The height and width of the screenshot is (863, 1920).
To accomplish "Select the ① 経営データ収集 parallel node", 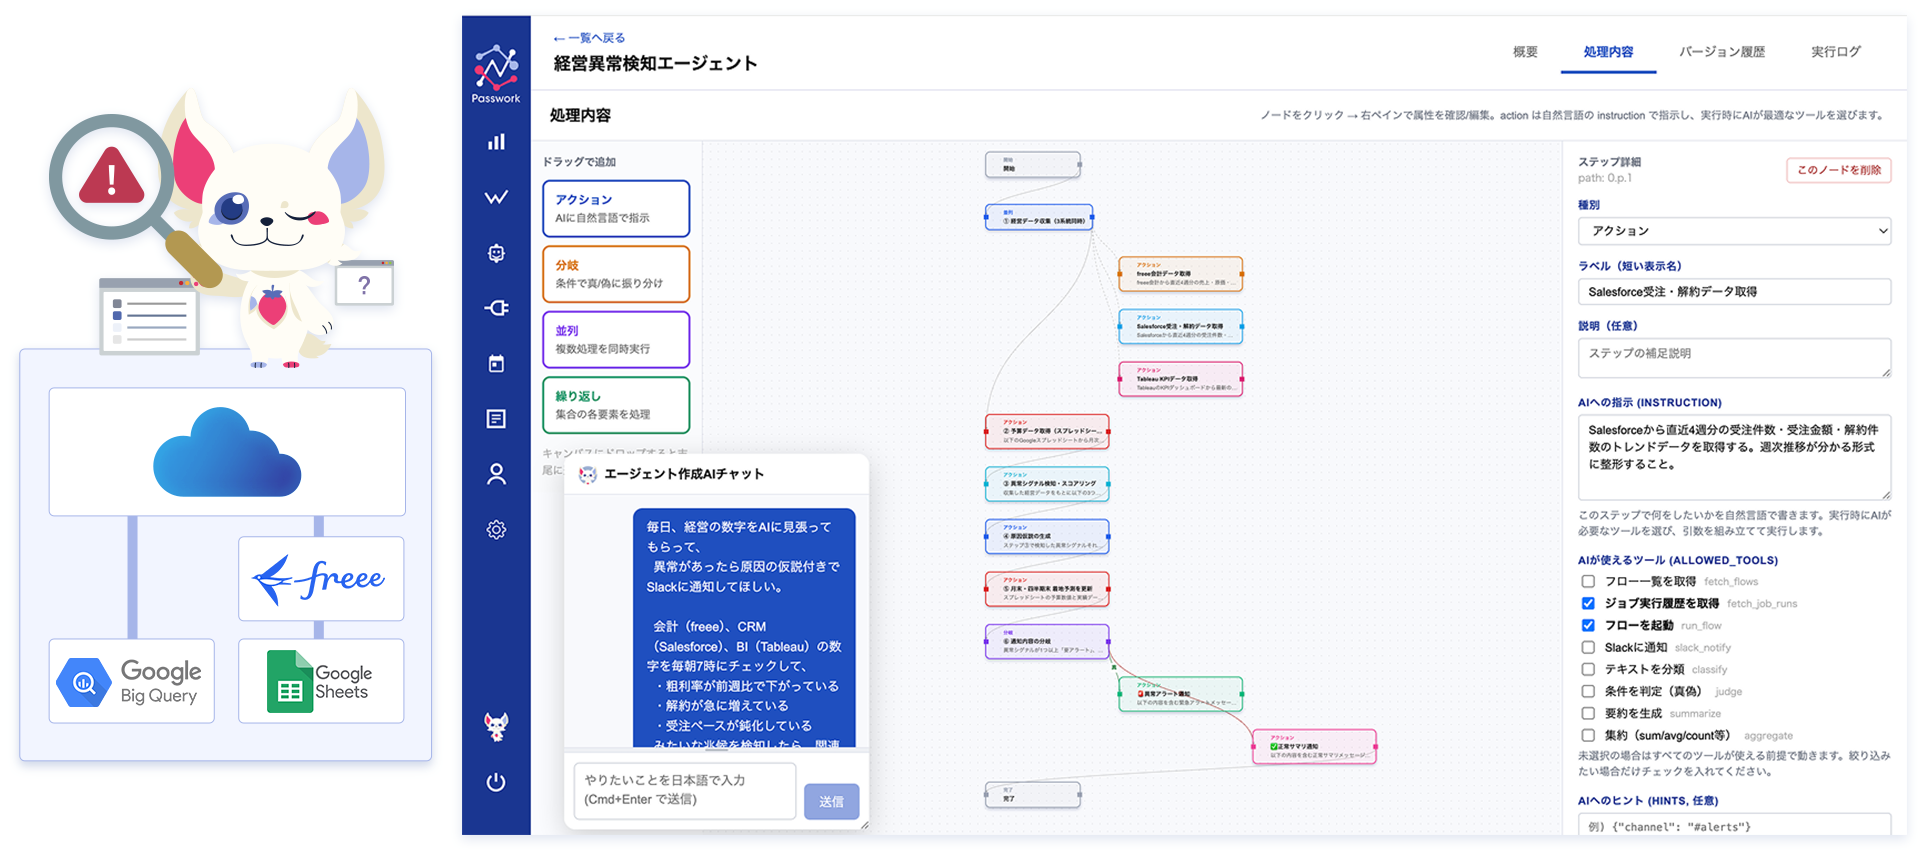I will pos(1039,217).
